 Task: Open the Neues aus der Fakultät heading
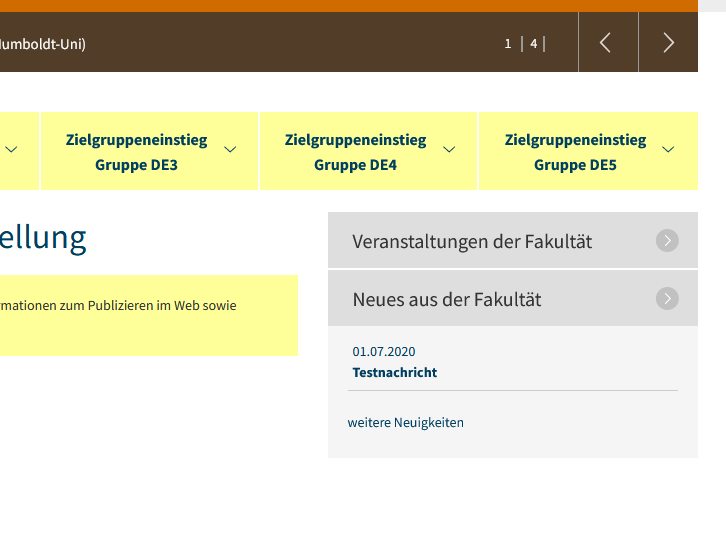447,299
